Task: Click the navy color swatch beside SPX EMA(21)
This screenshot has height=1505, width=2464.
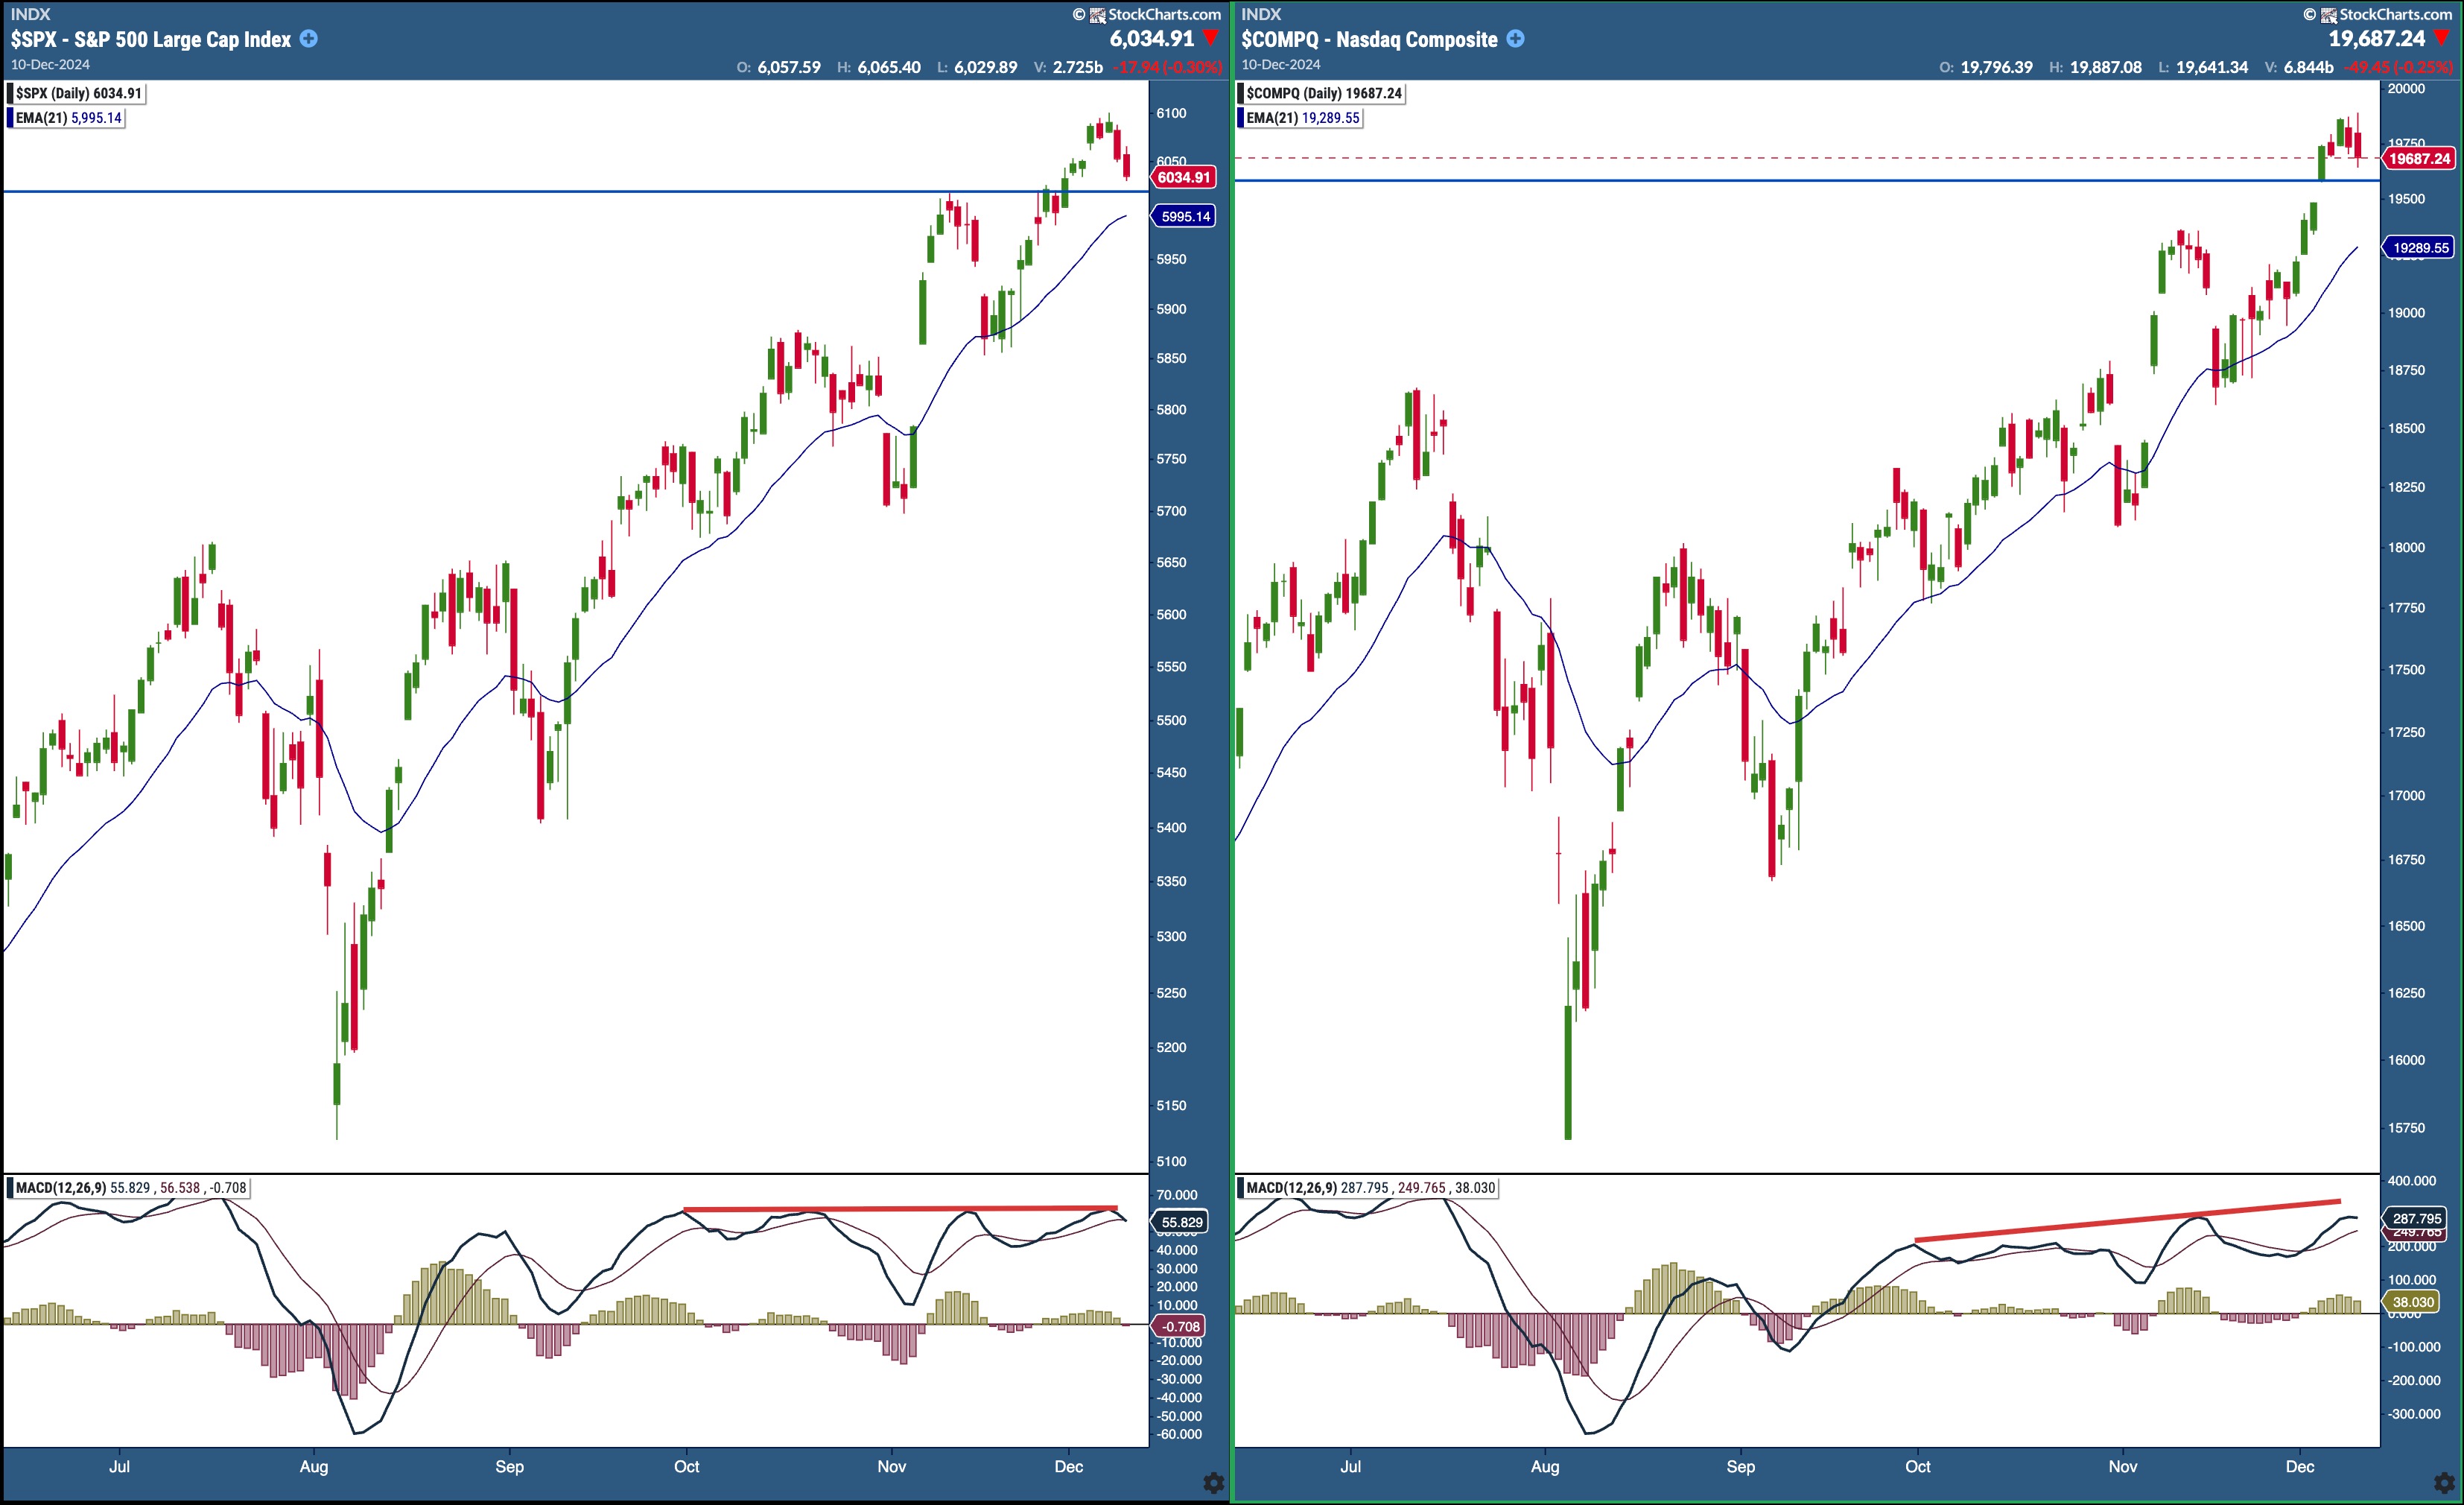Action: click(x=11, y=118)
